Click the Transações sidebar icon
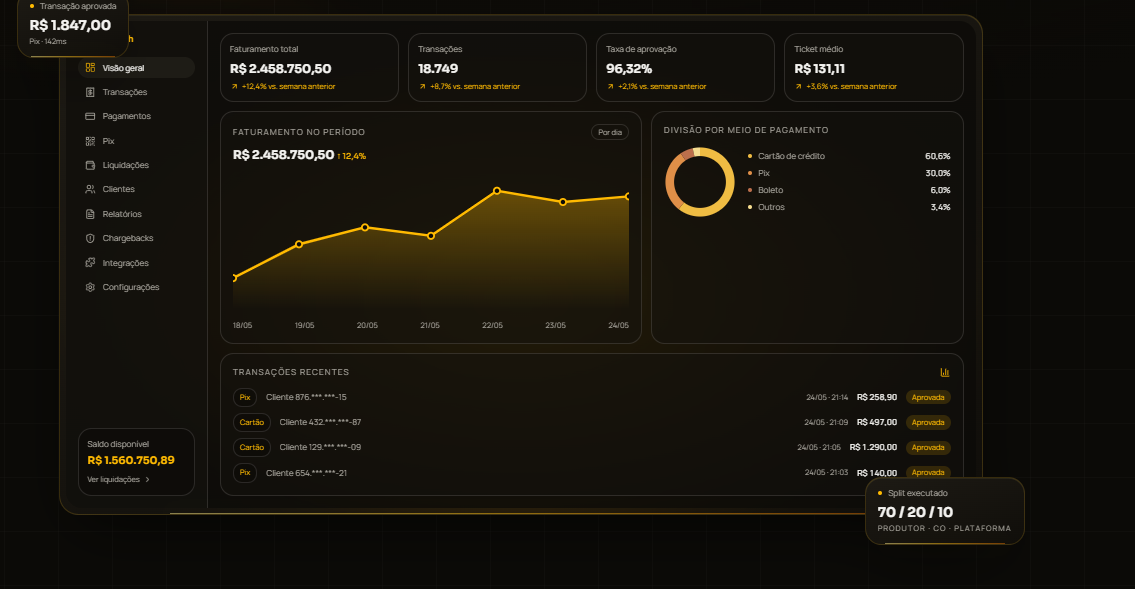1135x589 pixels. click(x=90, y=92)
